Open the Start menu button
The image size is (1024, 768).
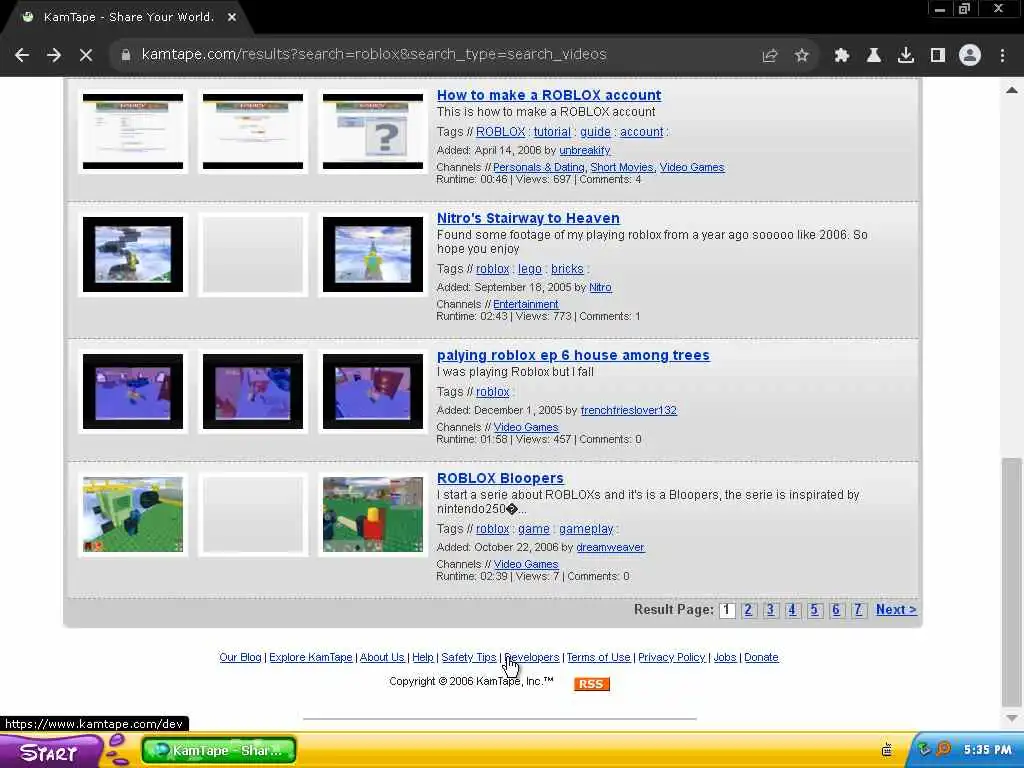pyautogui.click(x=49, y=752)
